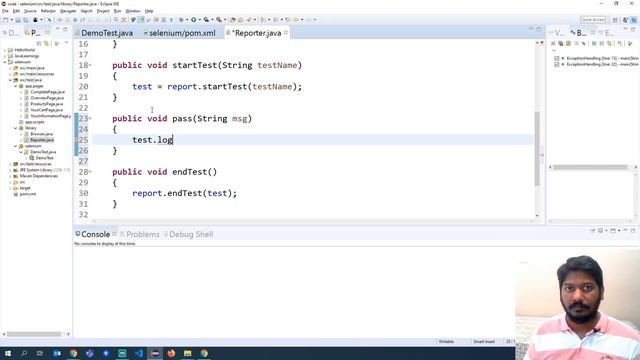Switch to the Problems tab
This screenshot has width=640, height=360.
[x=142, y=234]
